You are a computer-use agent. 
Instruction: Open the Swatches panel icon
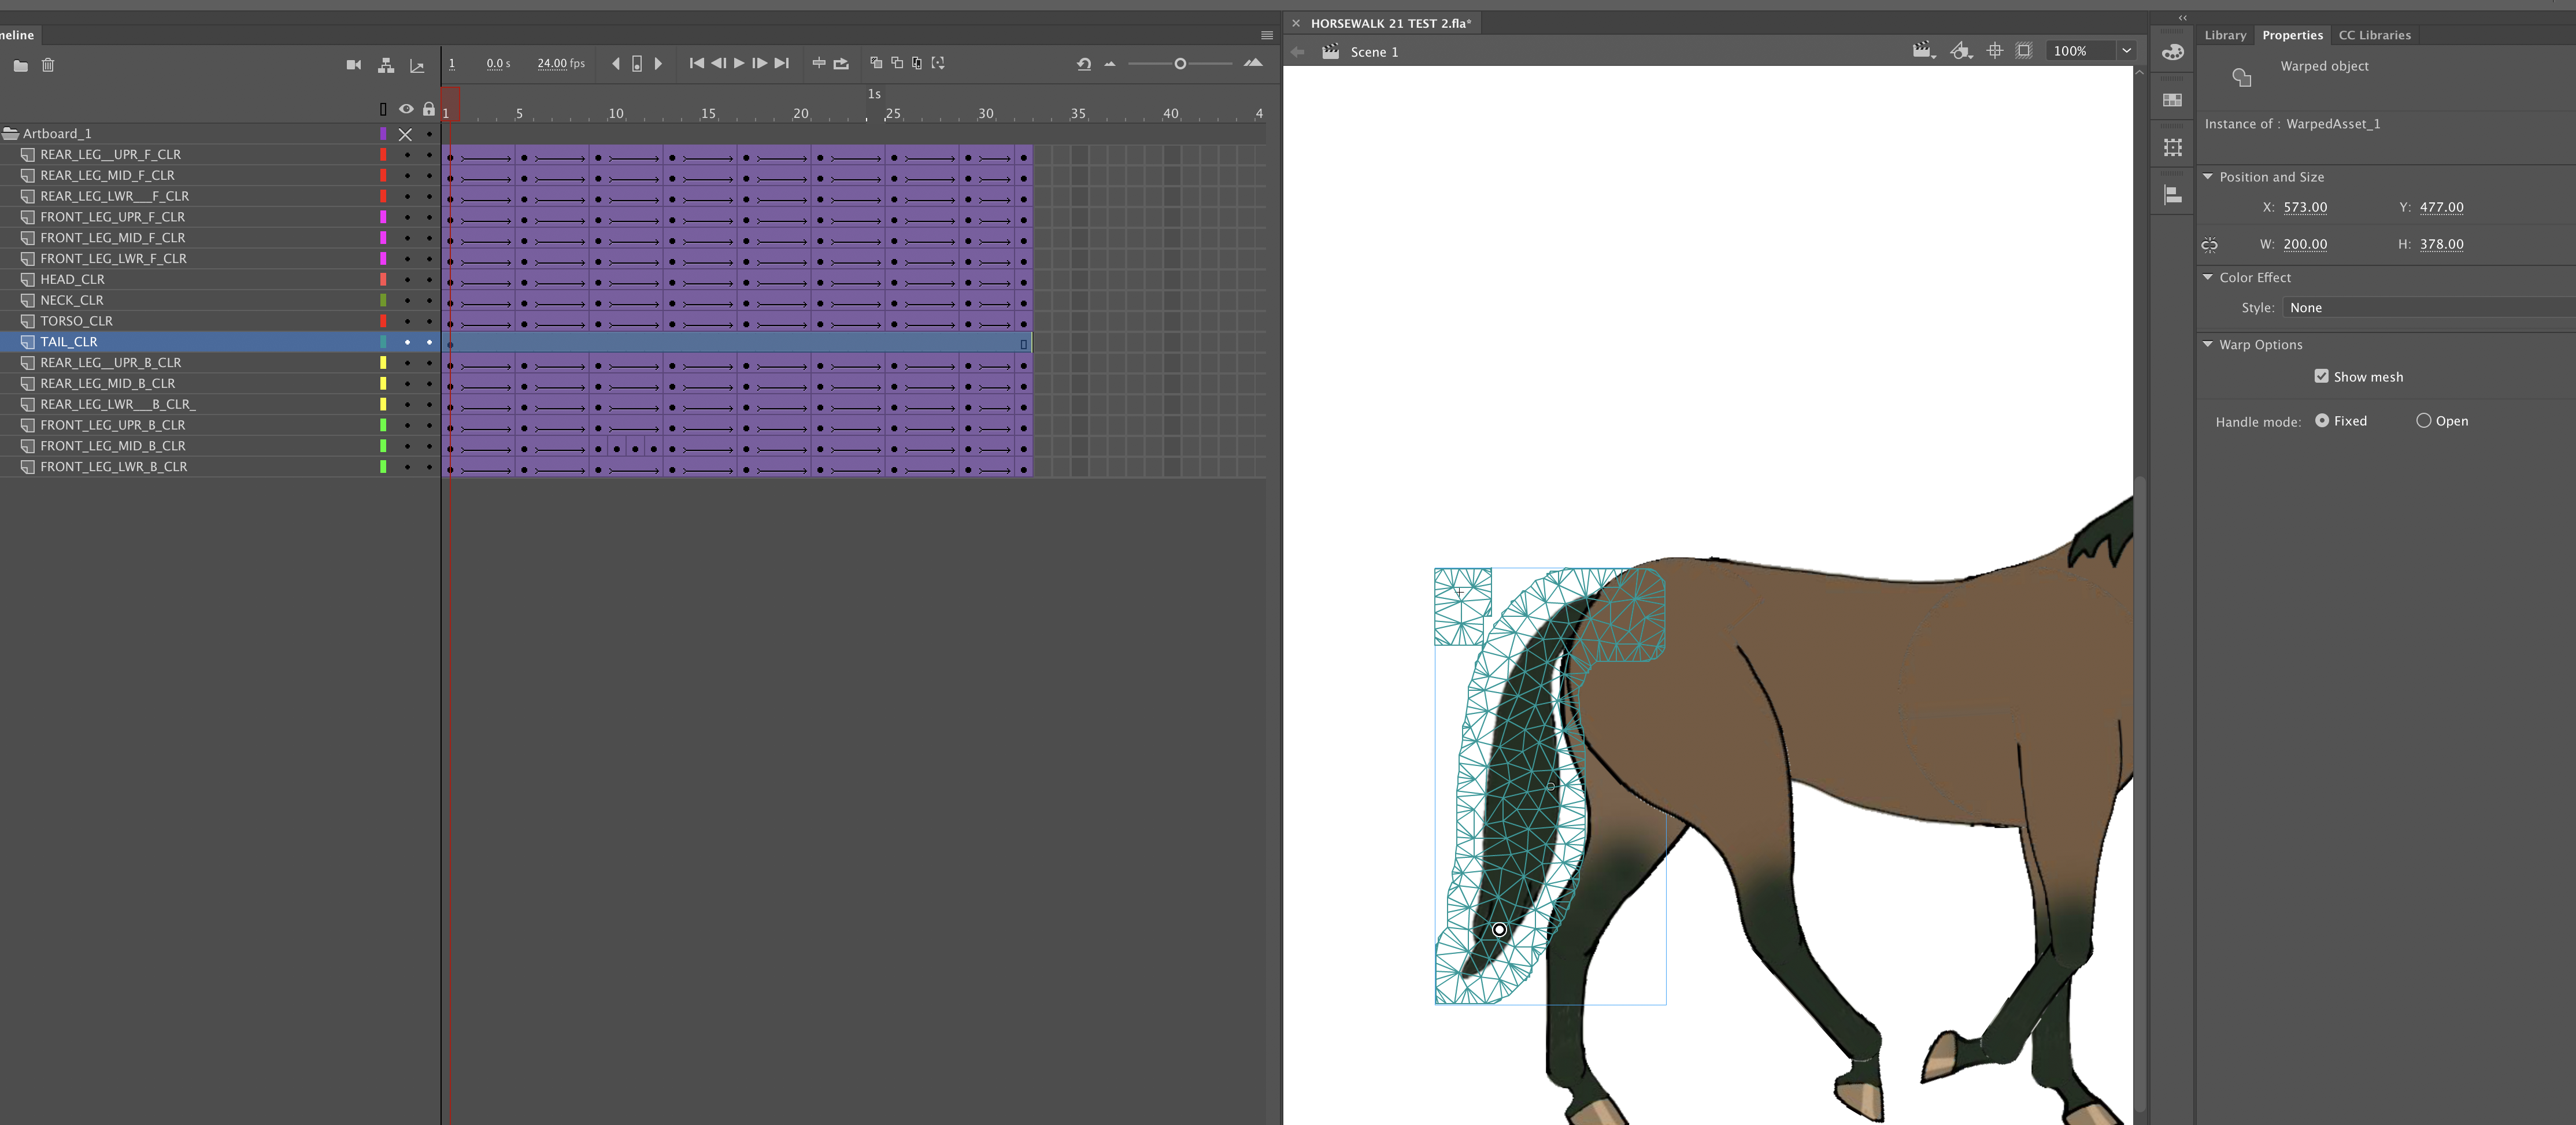tap(2173, 98)
